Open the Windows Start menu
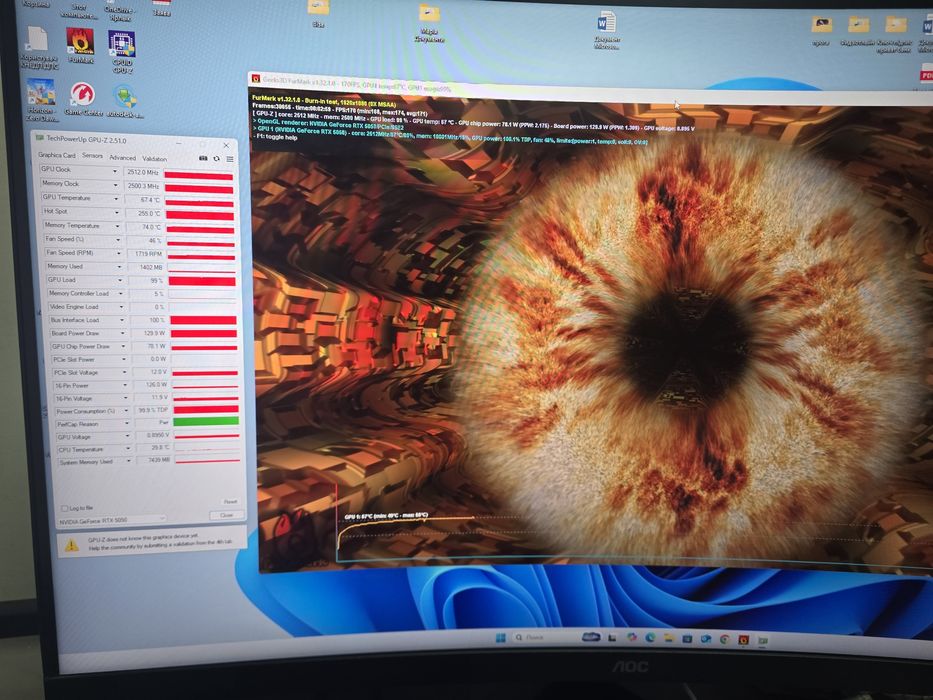 tap(500, 638)
